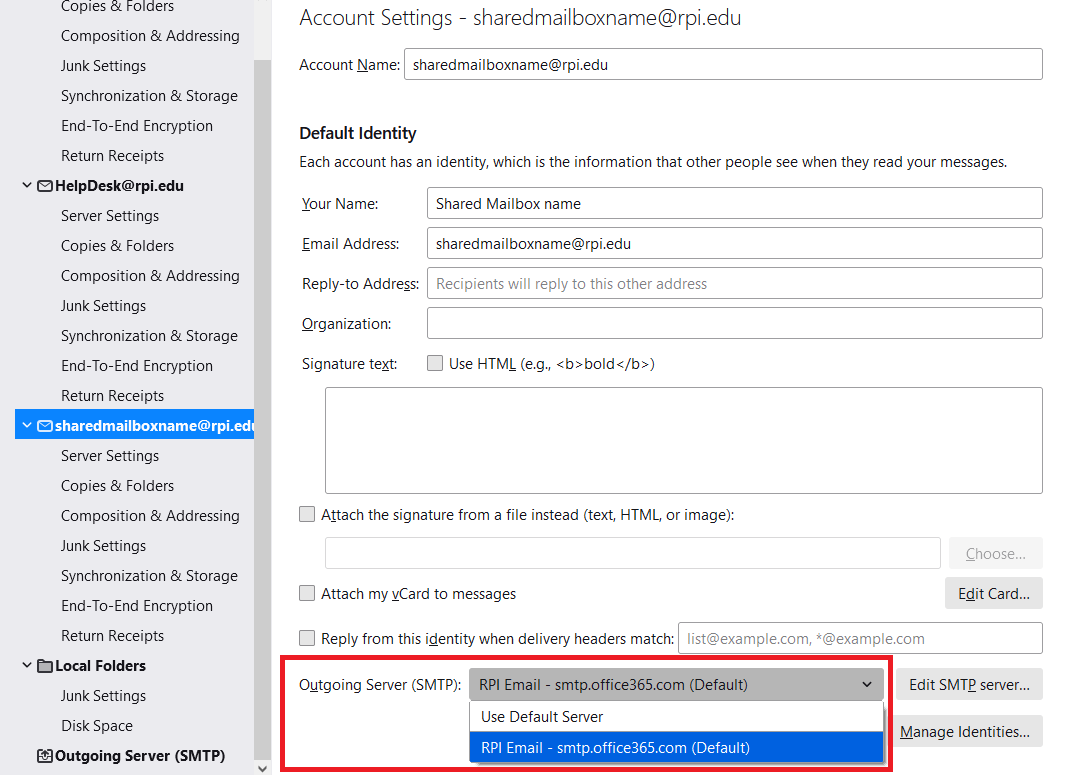Viewport: 1065px width, 775px height.
Task: Click the Edit Card button
Action: [994, 594]
